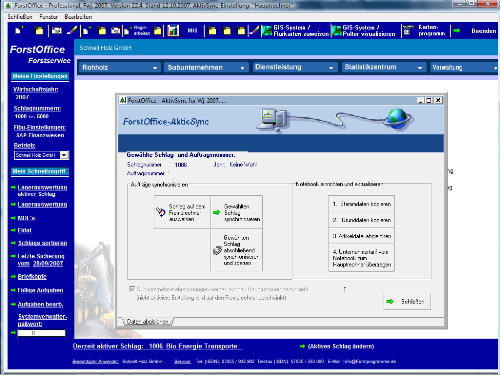
Task: Click the Schlagnummern settings link
Action: click(x=37, y=108)
